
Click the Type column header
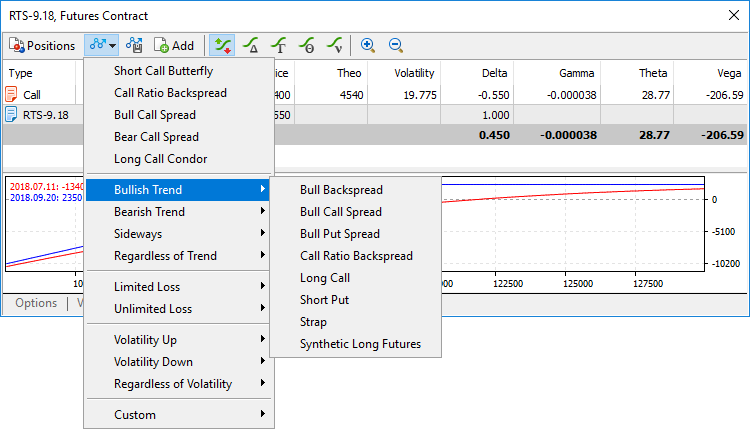coord(21,73)
